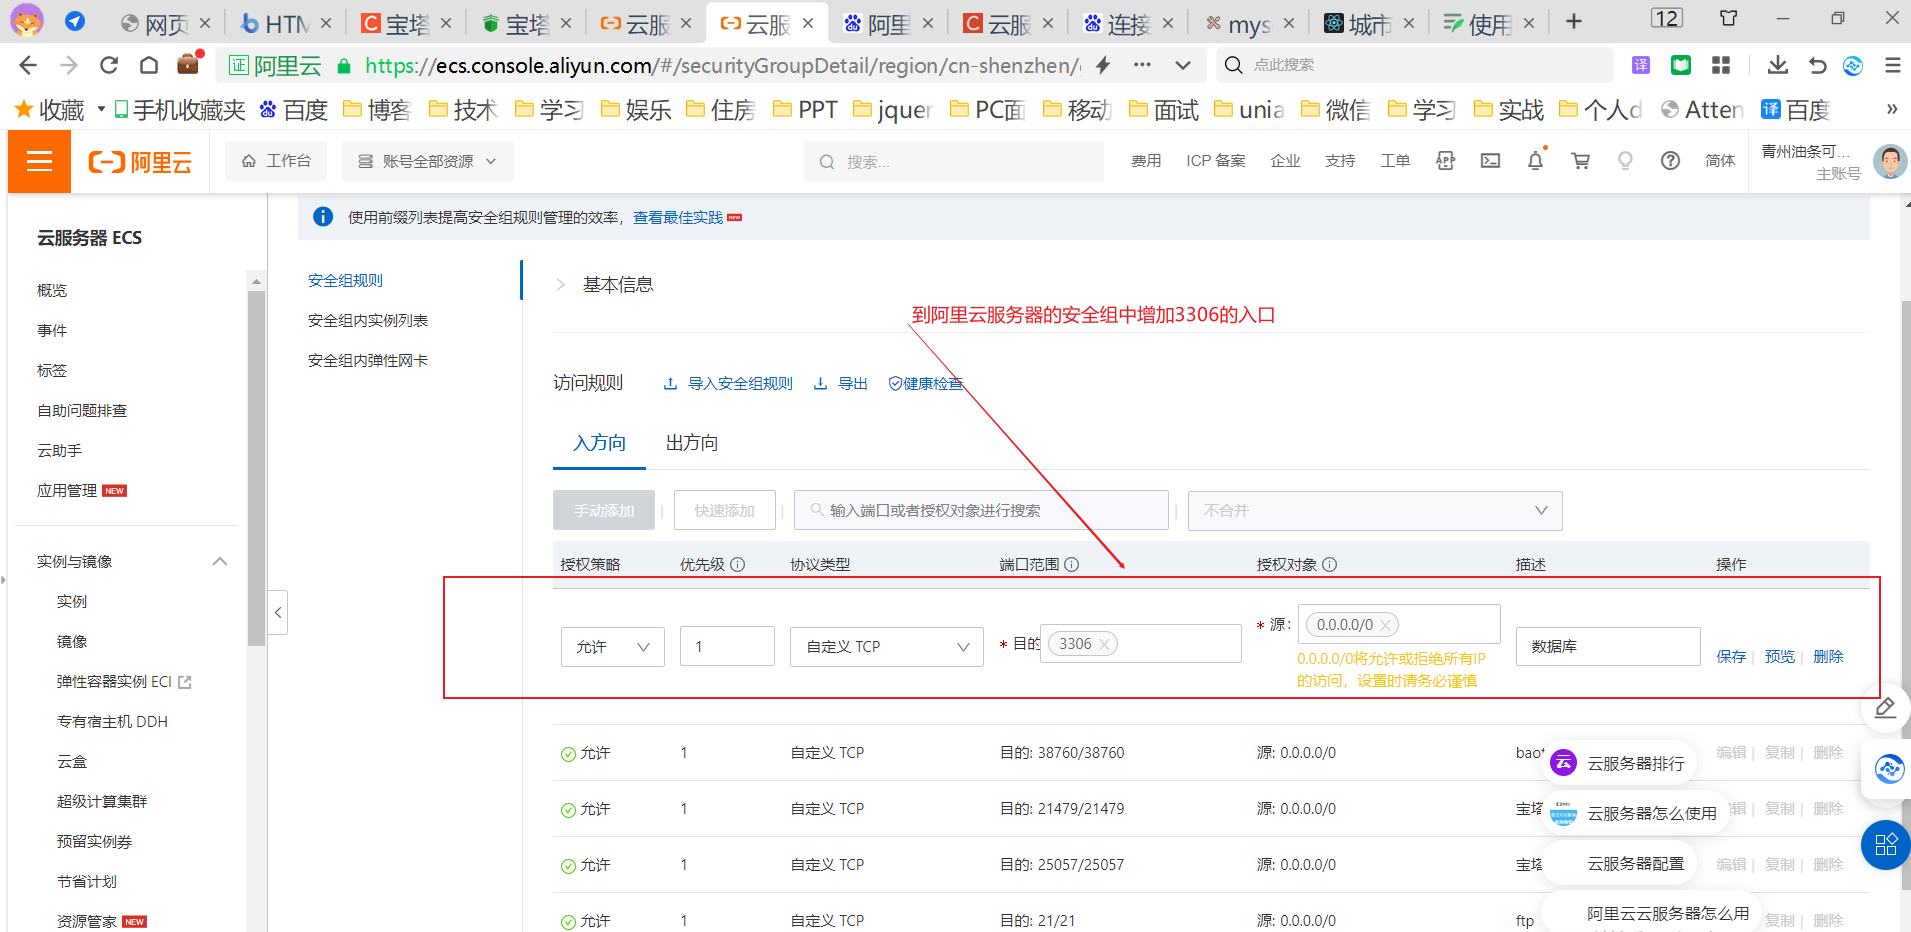This screenshot has width=1911, height=932.
Task: Click the floating blue grid shortcut button
Action: (x=1886, y=845)
